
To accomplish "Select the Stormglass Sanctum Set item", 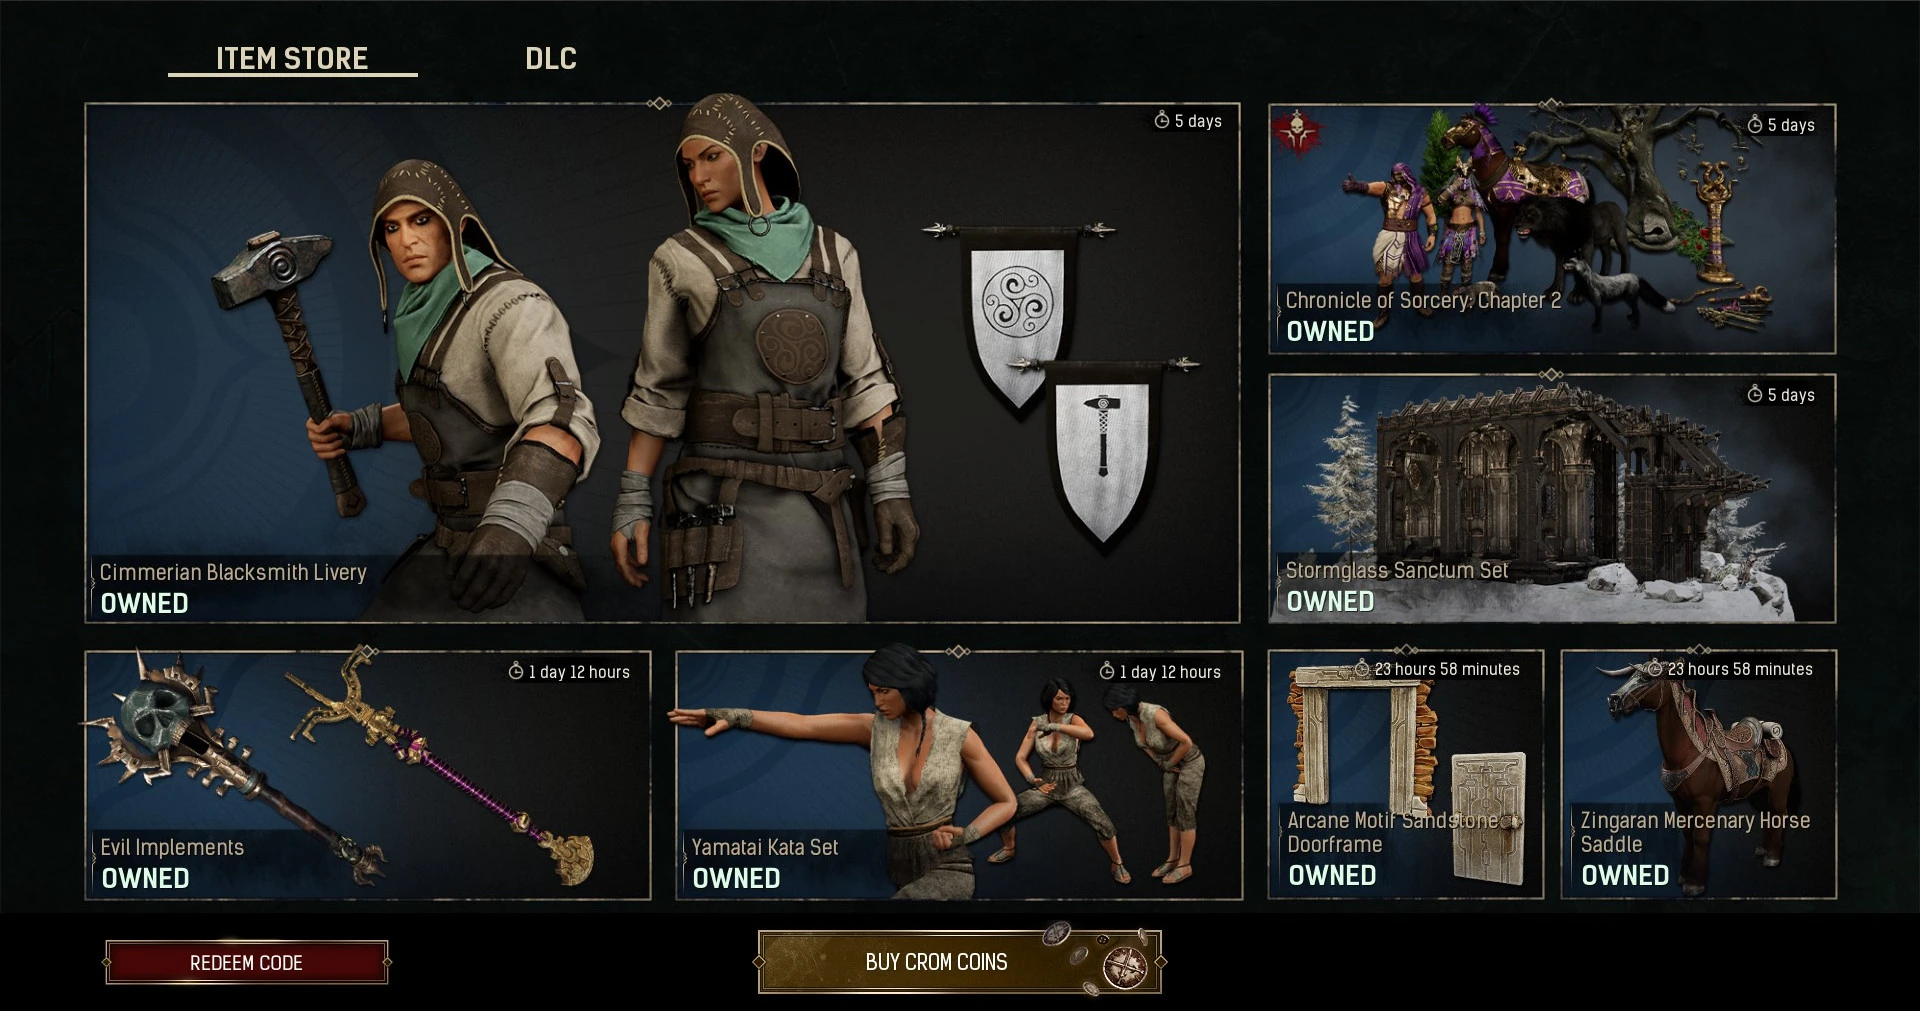I will [1552, 499].
